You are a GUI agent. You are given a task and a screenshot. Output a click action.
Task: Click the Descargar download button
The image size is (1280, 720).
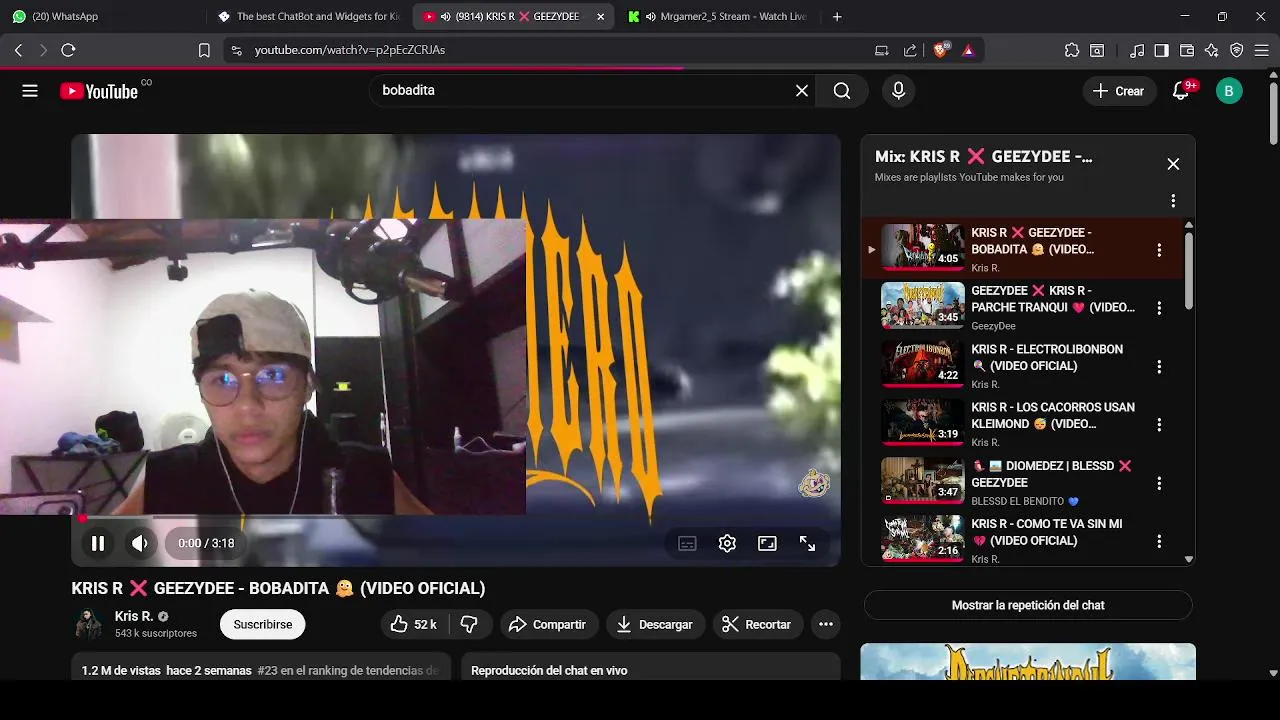tap(655, 624)
